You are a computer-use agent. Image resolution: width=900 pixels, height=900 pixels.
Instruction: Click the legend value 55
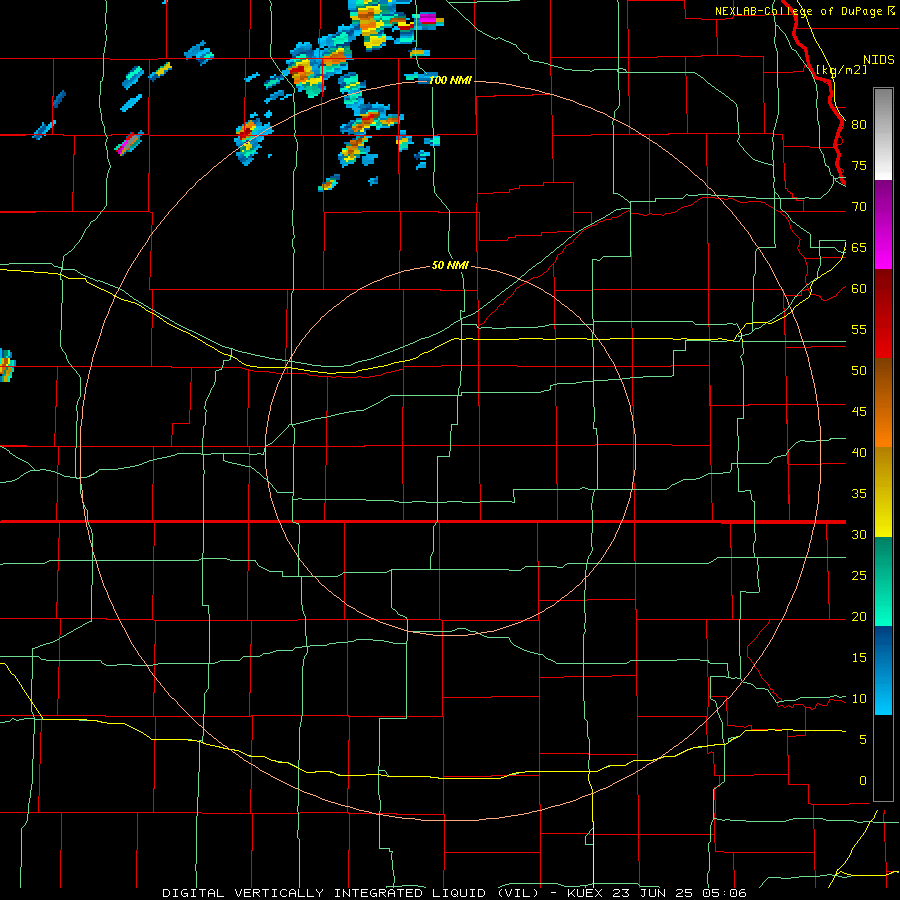point(859,329)
